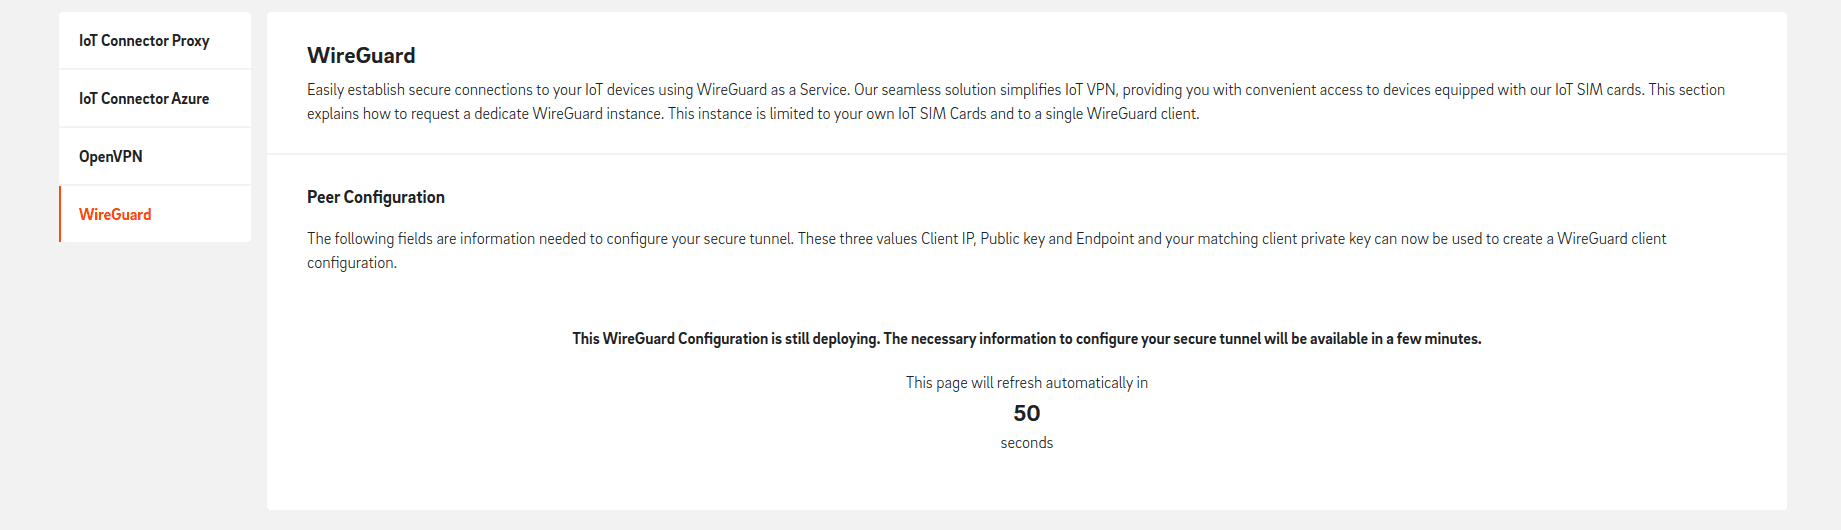Click the countdown number 50
This screenshot has height=530, width=1841.
tap(1026, 414)
